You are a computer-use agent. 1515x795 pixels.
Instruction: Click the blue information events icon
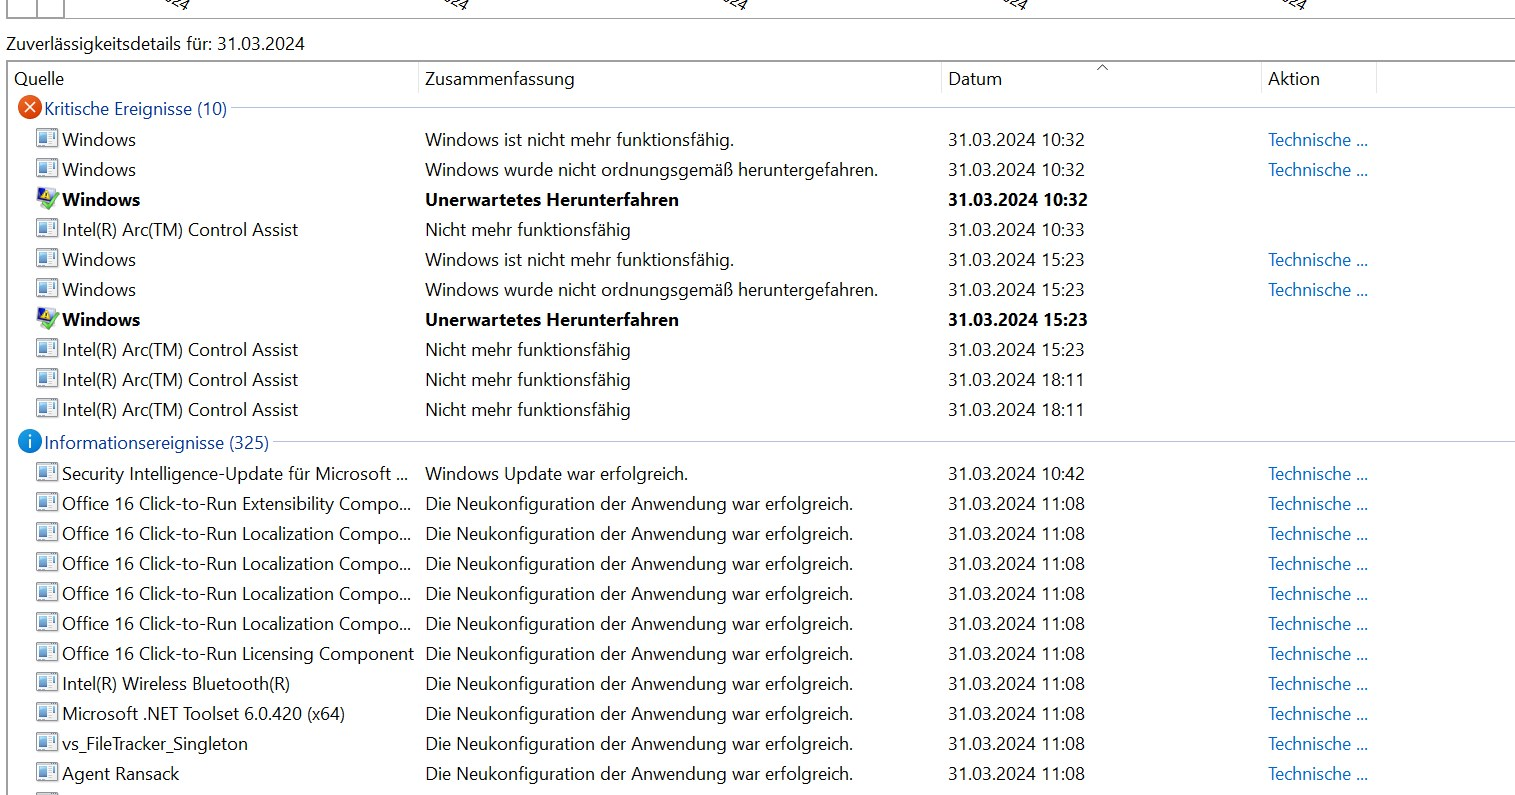pos(30,442)
